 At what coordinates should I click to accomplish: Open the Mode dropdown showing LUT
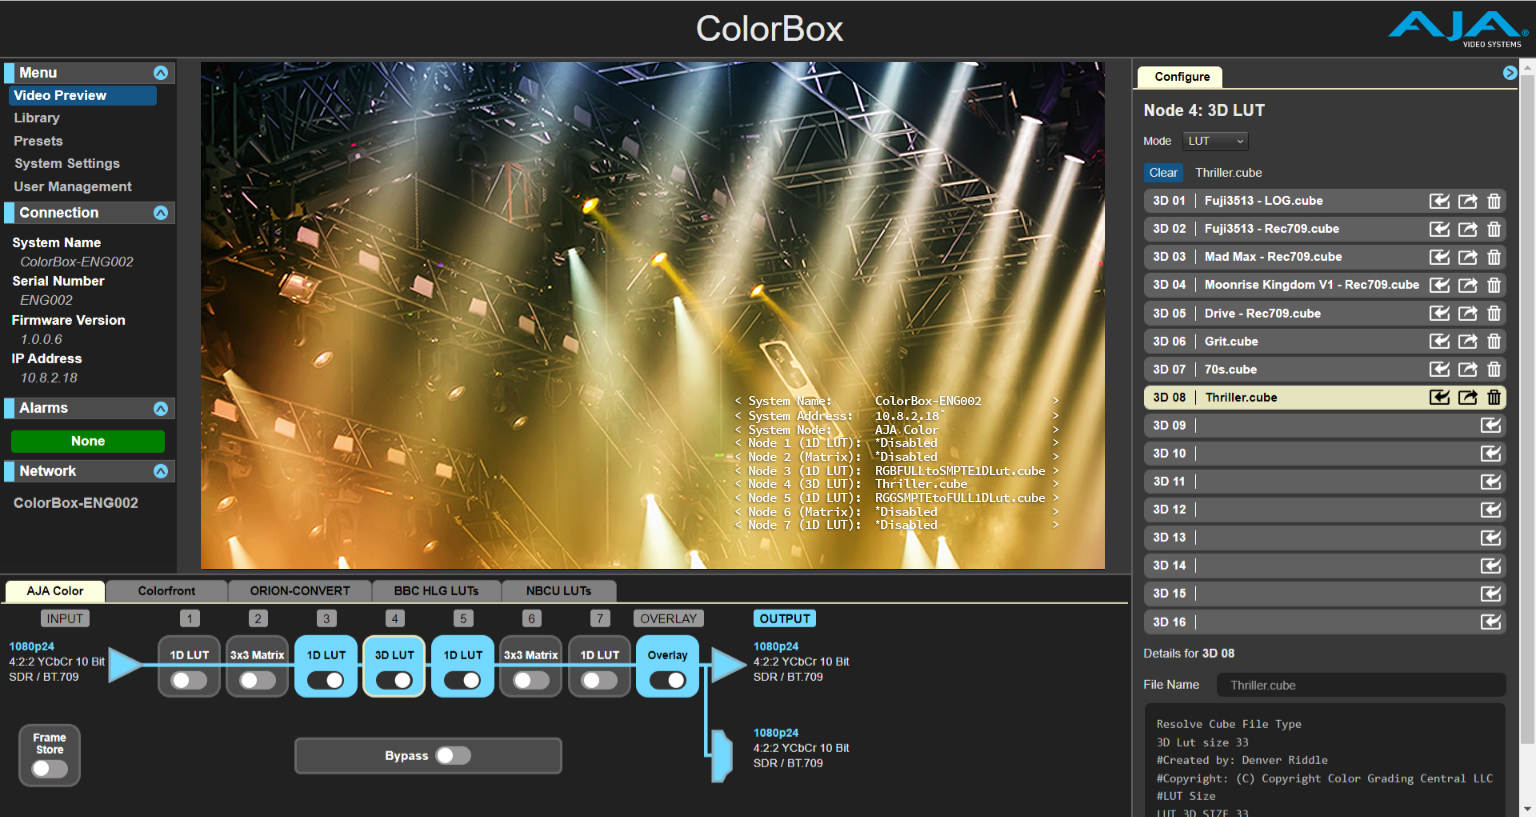[x=1214, y=141]
